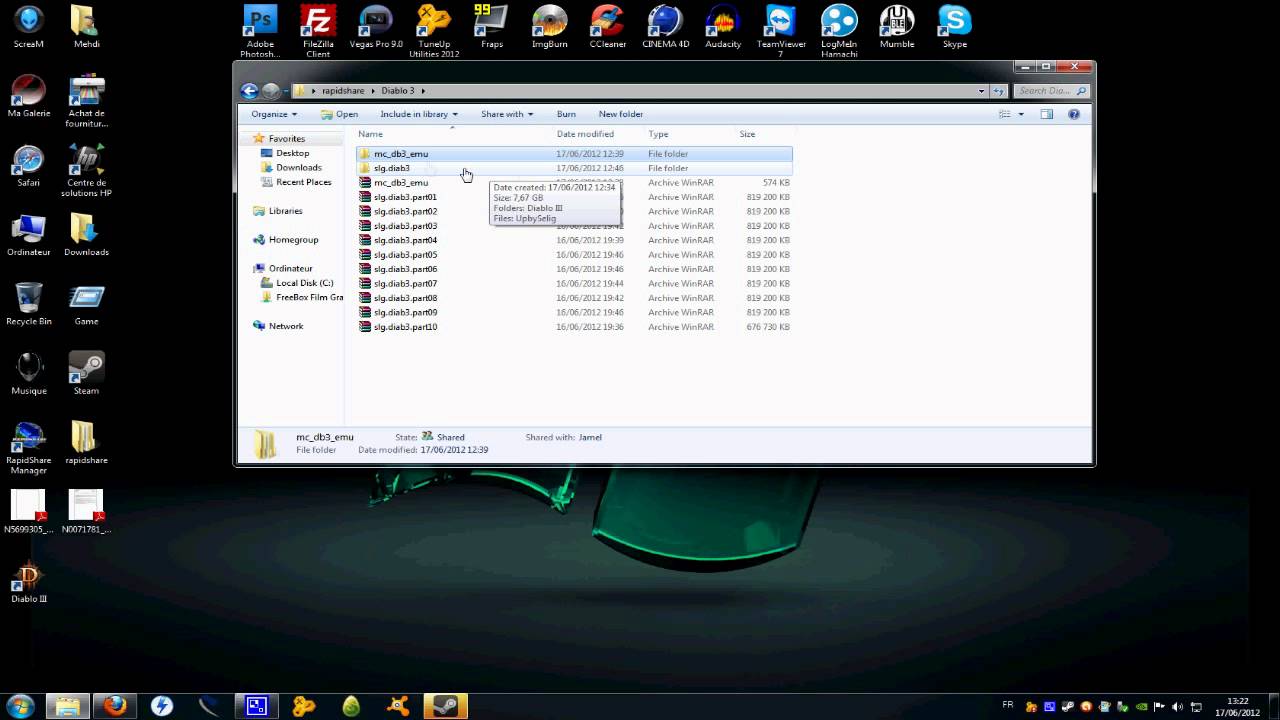Viewport: 1280px width, 720px height.
Task: Open ImgBurn desktop shortcut
Action: click(x=550, y=27)
